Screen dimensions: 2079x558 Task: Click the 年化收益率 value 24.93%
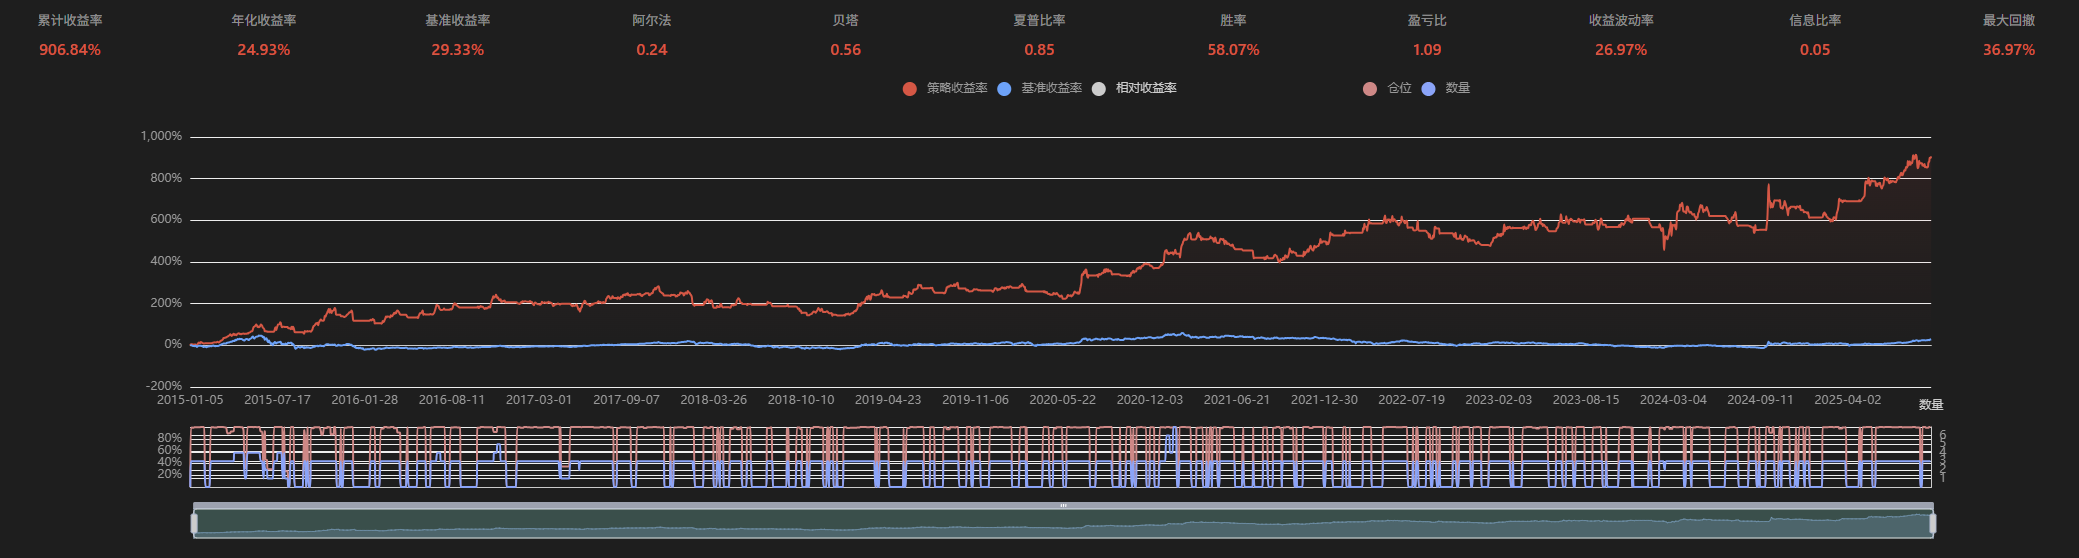tap(263, 50)
